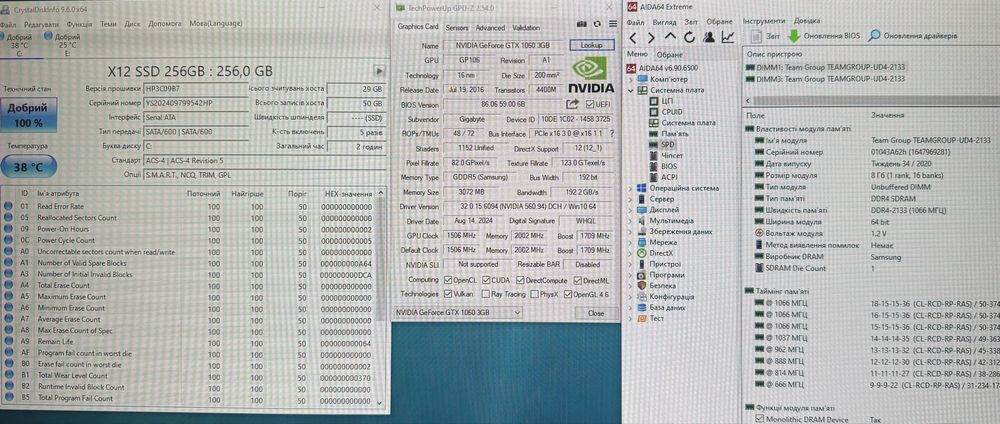The image size is (1000, 424).
Task: Expand Сервер tree node
Action: [x=631, y=199]
